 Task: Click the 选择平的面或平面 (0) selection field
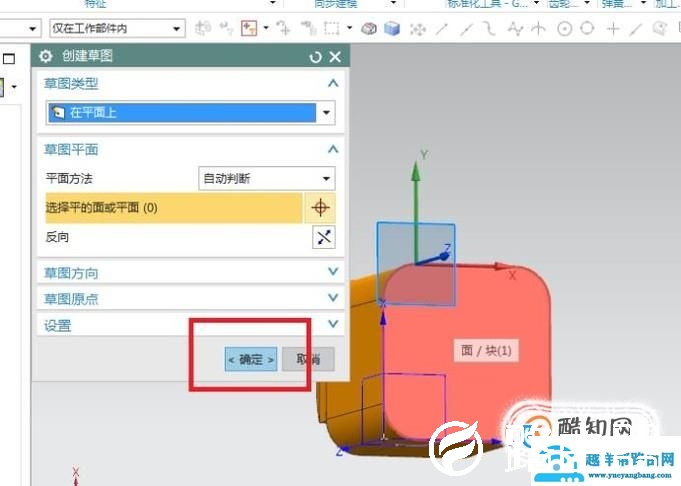click(x=174, y=208)
